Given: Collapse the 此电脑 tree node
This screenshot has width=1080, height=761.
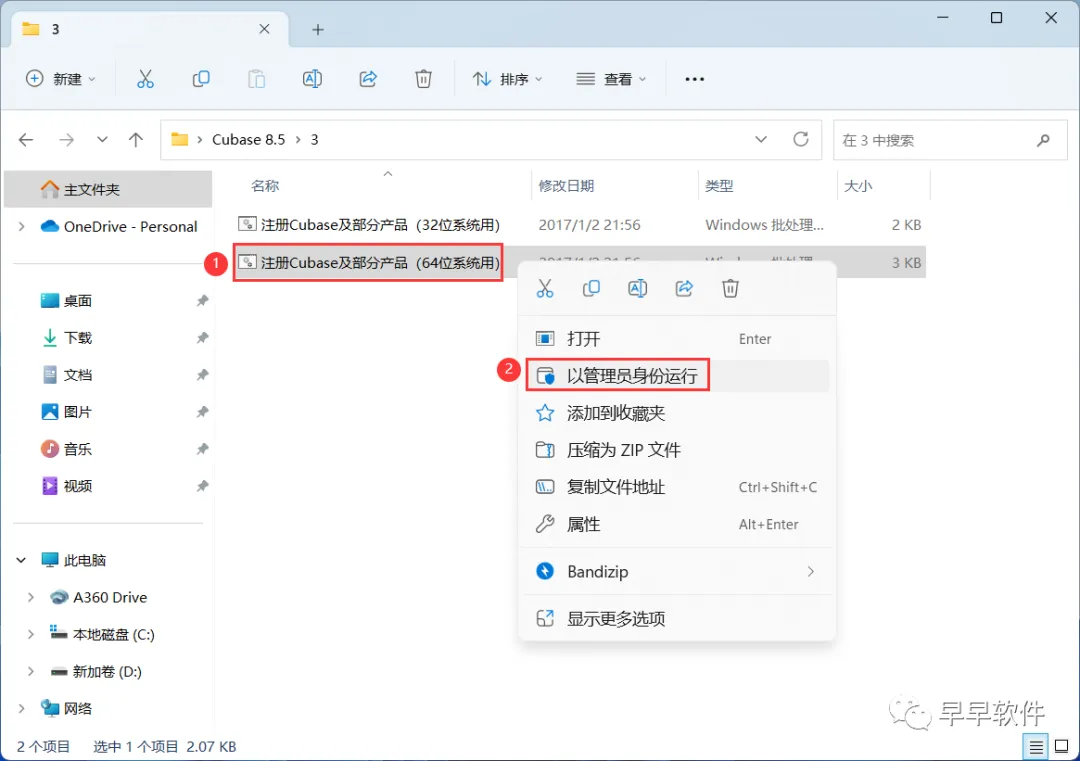Looking at the screenshot, I should point(21,561).
